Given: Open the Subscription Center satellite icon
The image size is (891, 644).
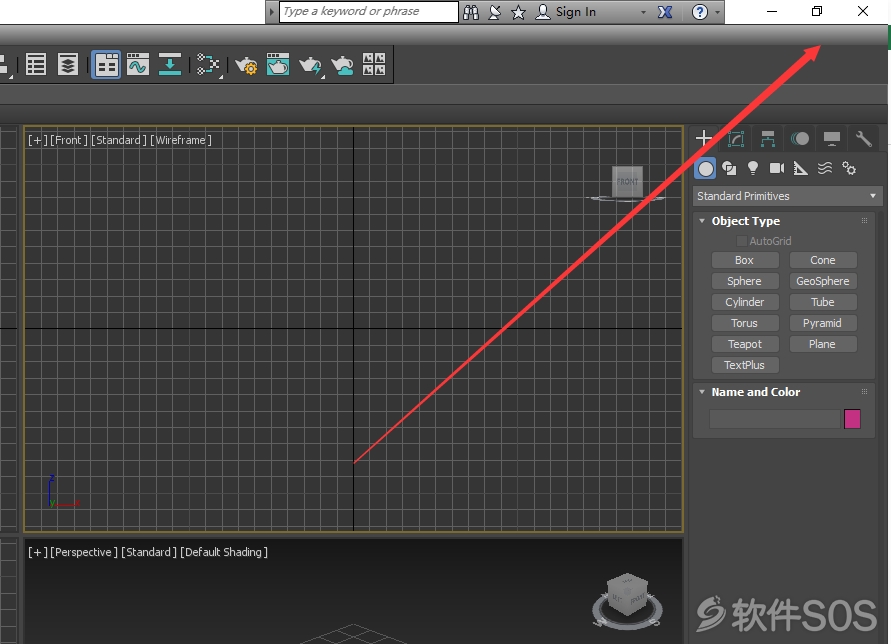Looking at the screenshot, I should [x=495, y=12].
